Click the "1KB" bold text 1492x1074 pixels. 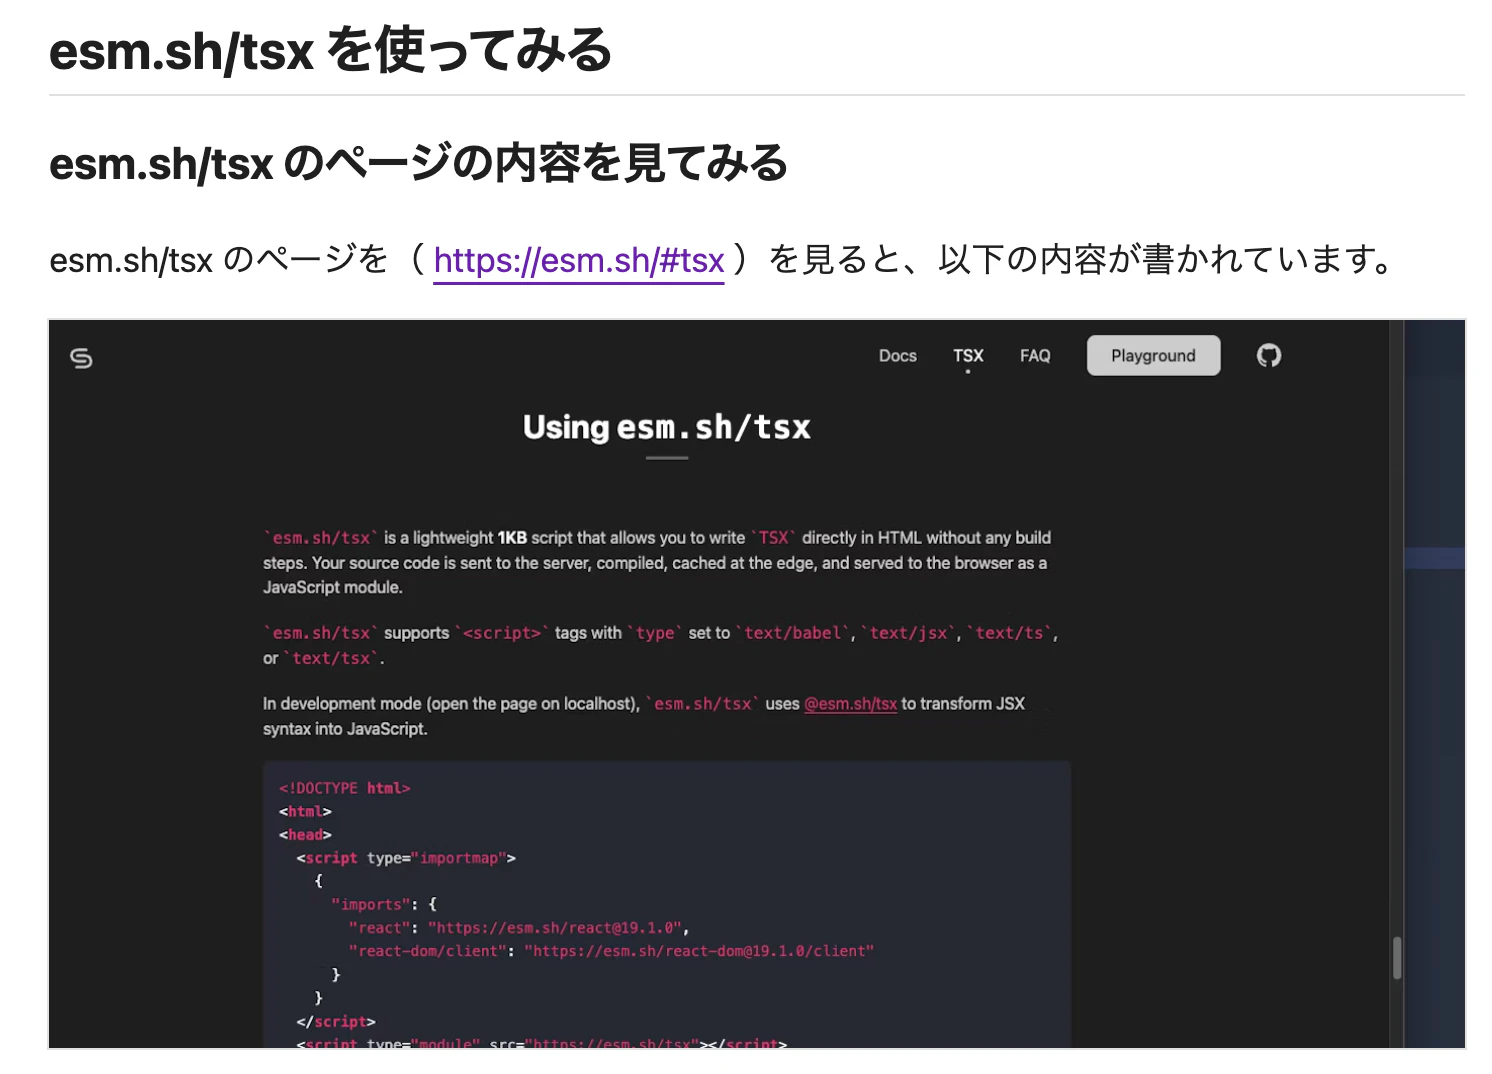point(512,538)
